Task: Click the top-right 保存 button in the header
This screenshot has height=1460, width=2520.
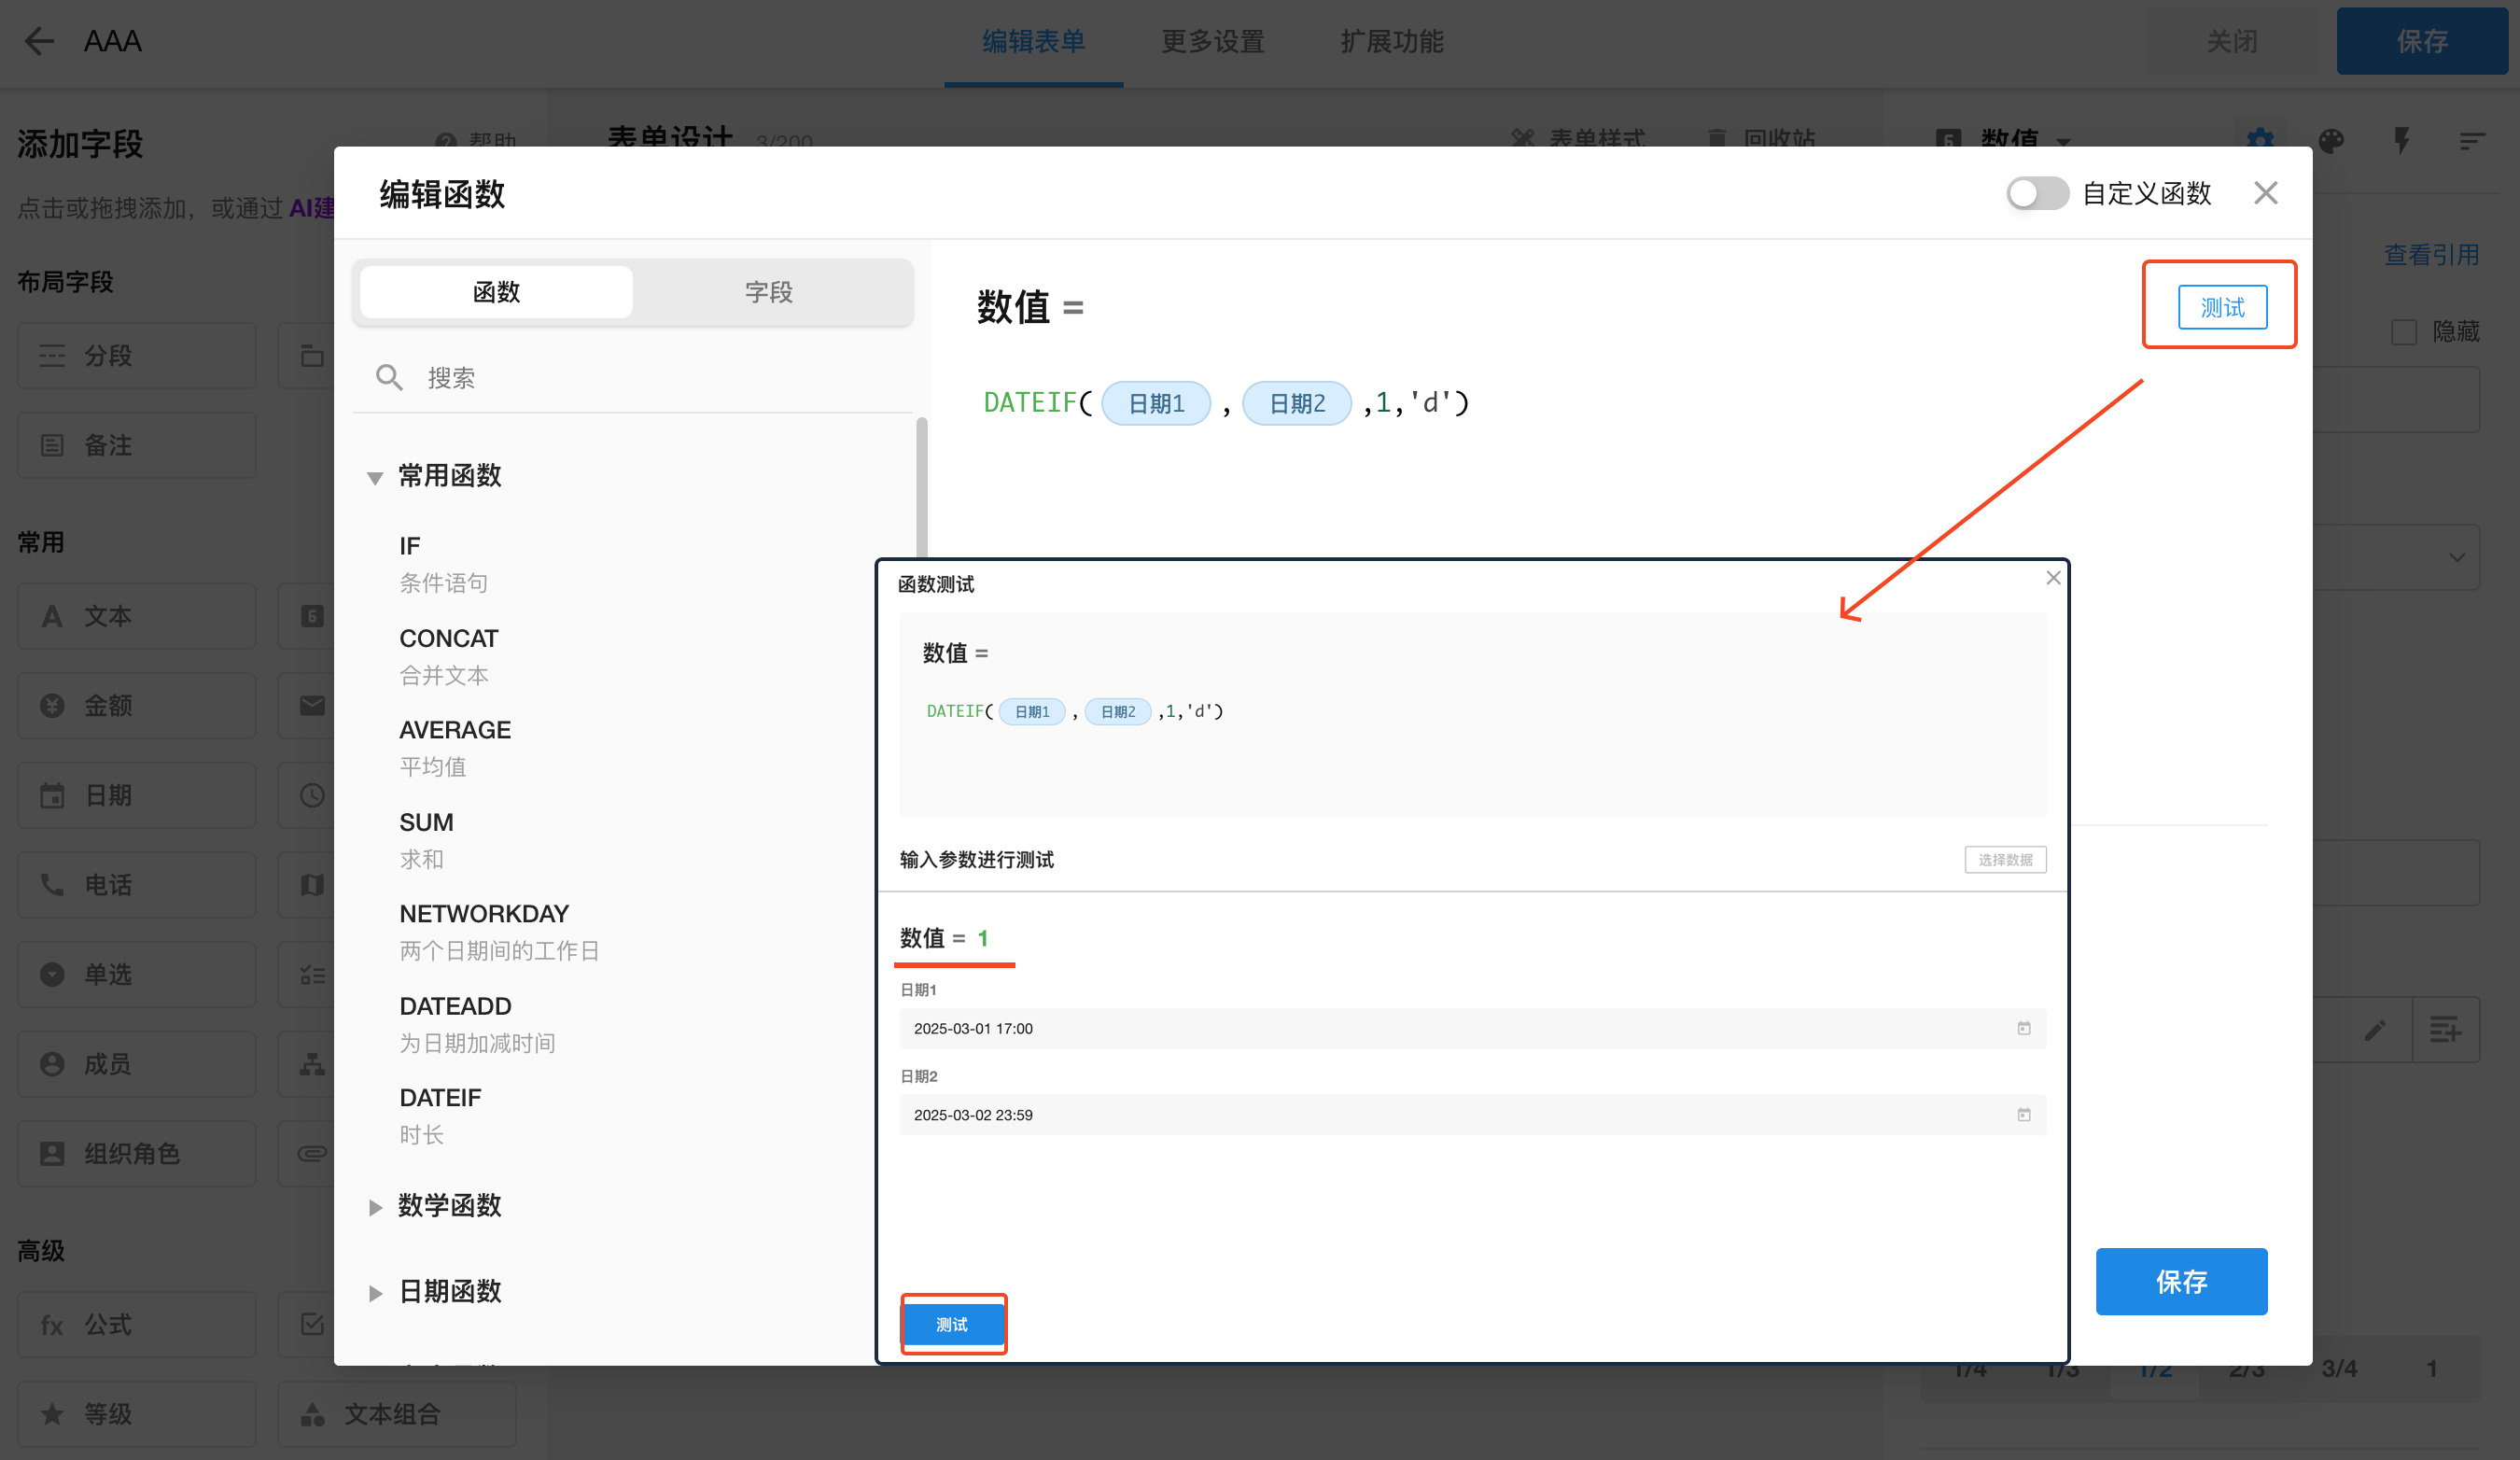Action: [x=2421, y=41]
